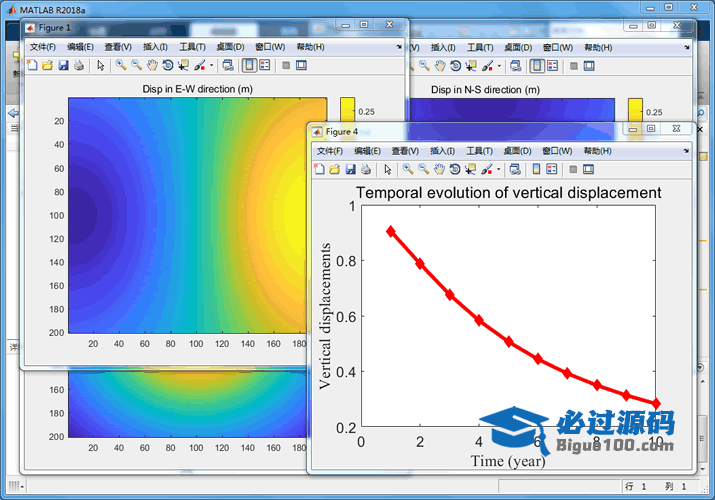Toggle Insert Colorbar button in Figure 4
The width and height of the screenshot is (715, 500).
point(536,170)
